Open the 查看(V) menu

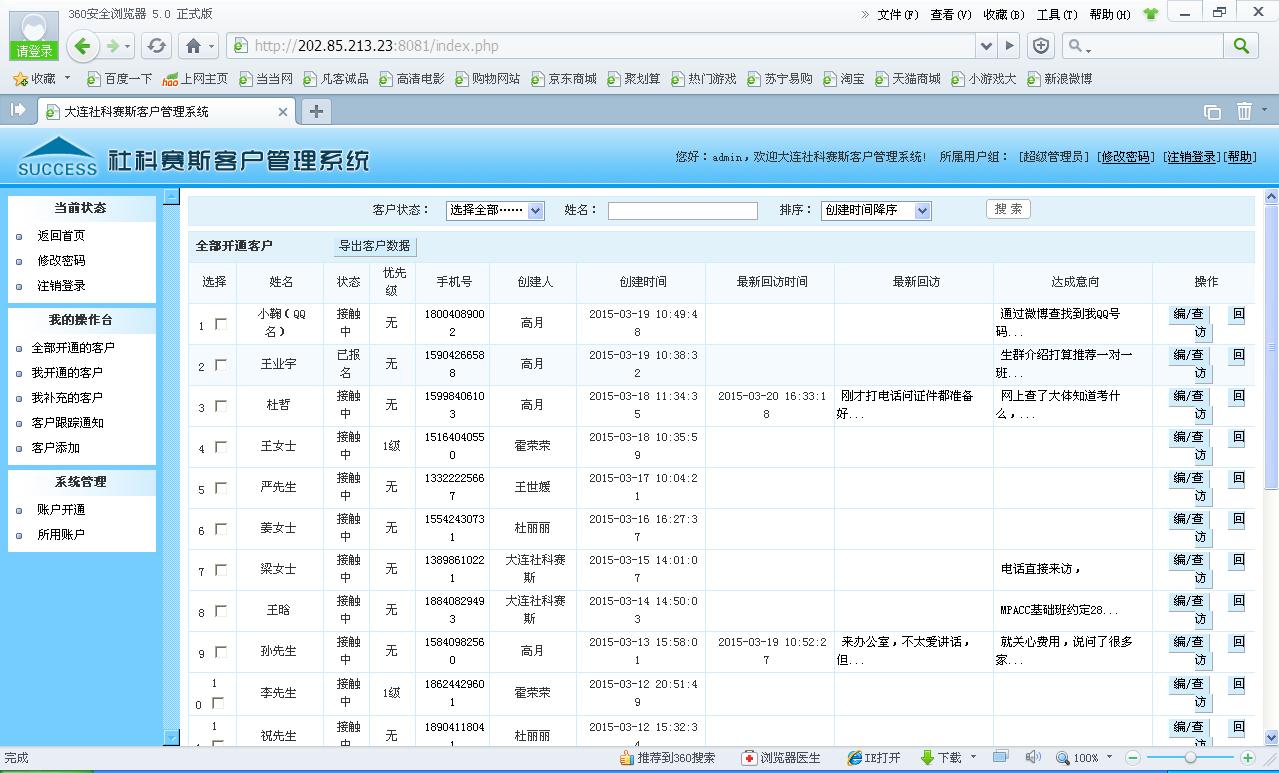951,14
